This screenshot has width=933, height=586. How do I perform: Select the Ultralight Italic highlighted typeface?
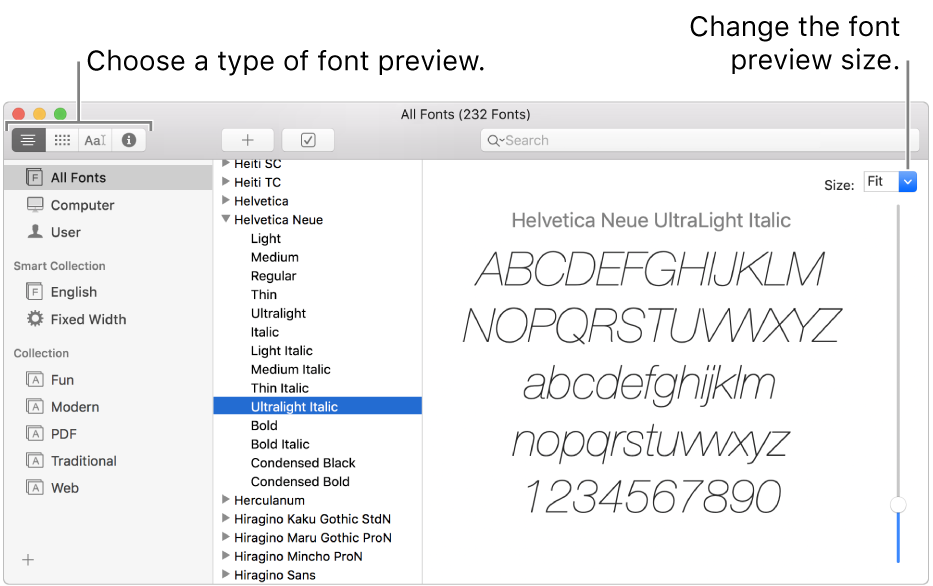[x=295, y=406]
